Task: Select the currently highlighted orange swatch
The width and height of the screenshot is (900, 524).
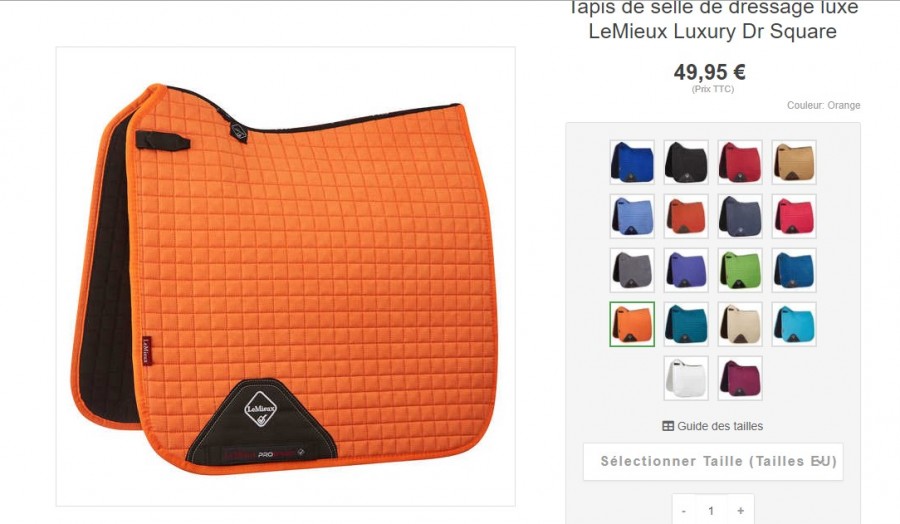Action: (632, 324)
